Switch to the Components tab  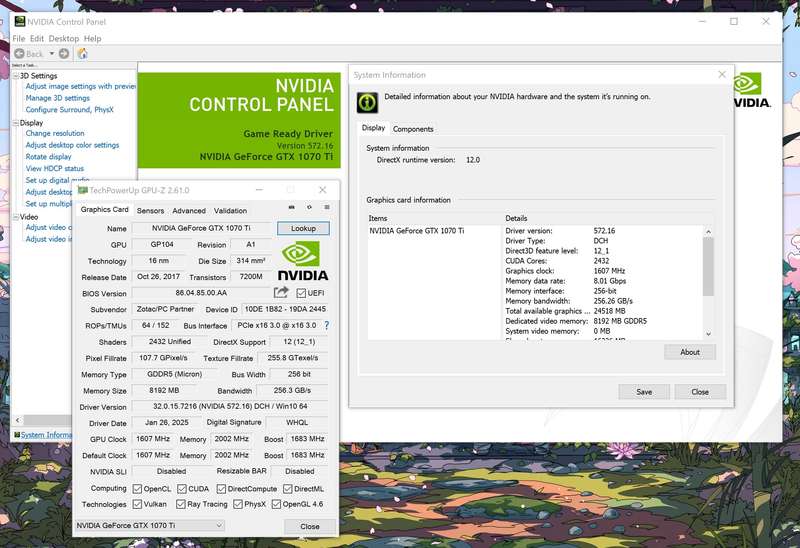point(413,129)
